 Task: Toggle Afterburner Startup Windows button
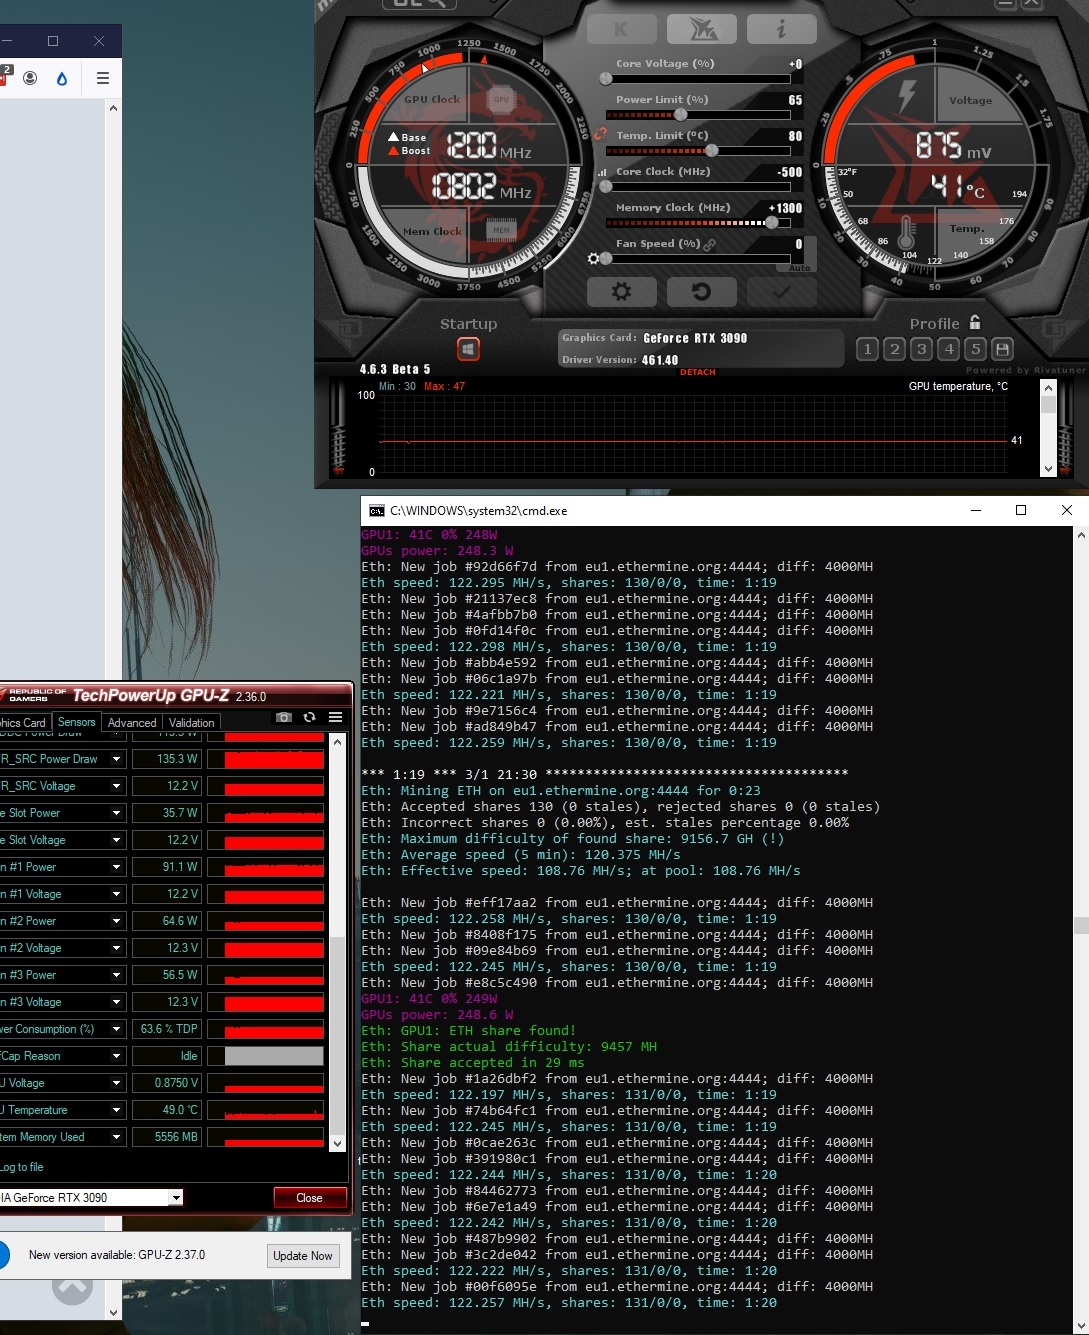(x=468, y=349)
